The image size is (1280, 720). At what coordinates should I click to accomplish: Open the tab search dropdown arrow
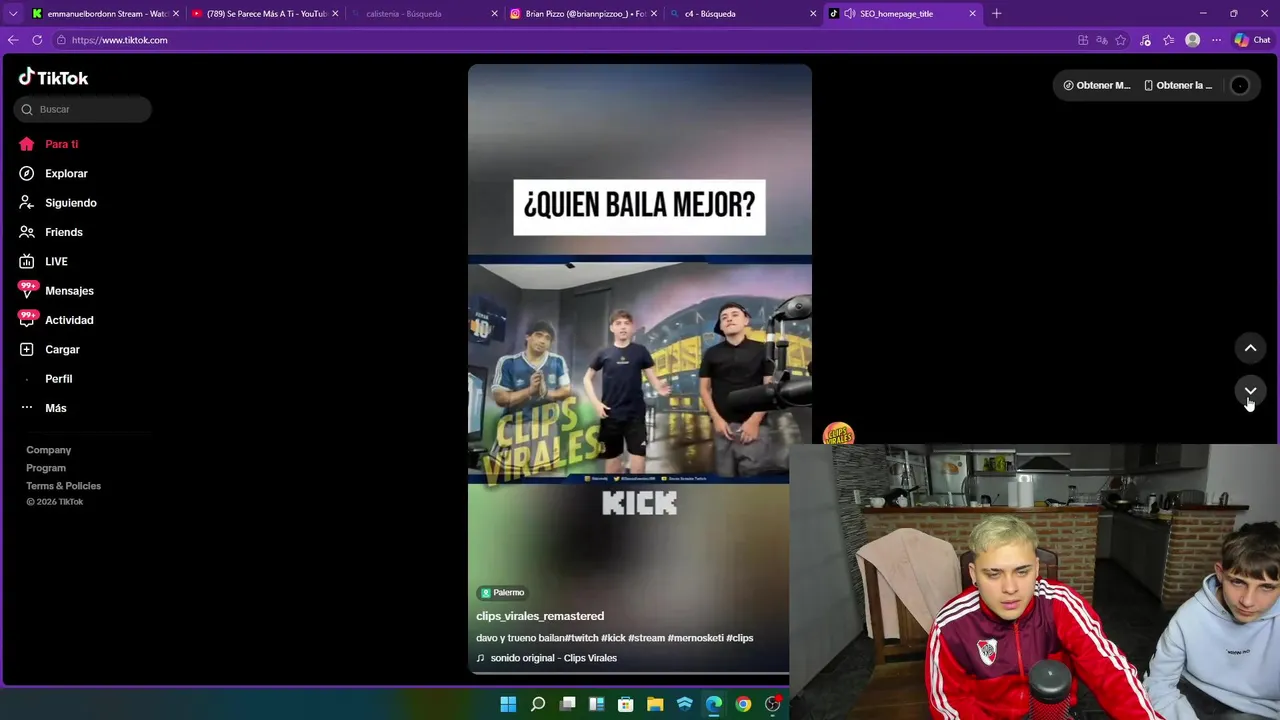(12, 14)
